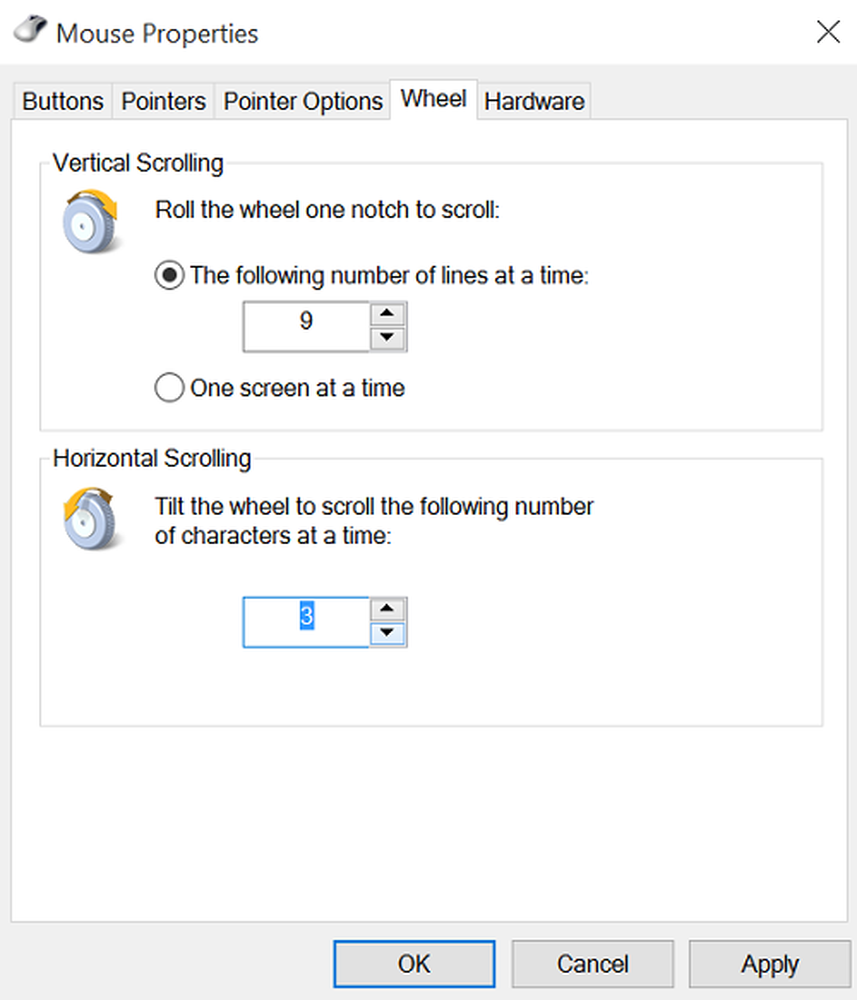
Task: Increase the vertical scroll lines value
Action: tap(388, 314)
